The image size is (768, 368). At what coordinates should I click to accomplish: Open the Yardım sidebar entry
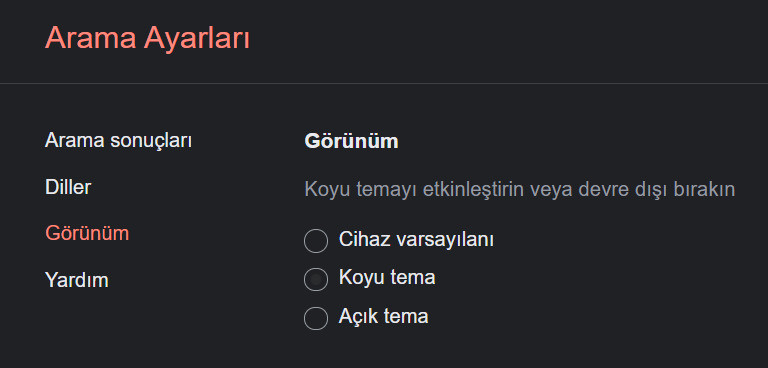[77, 280]
